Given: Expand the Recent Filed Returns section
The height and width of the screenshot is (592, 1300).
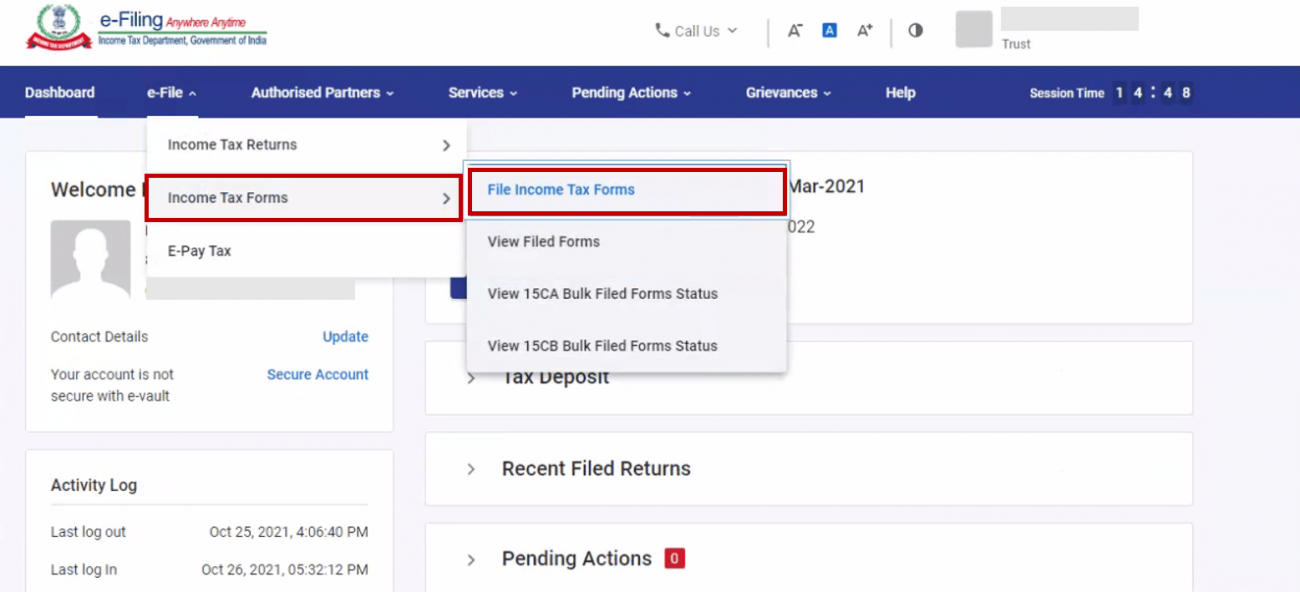Looking at the screenshot, I should 596,468.
